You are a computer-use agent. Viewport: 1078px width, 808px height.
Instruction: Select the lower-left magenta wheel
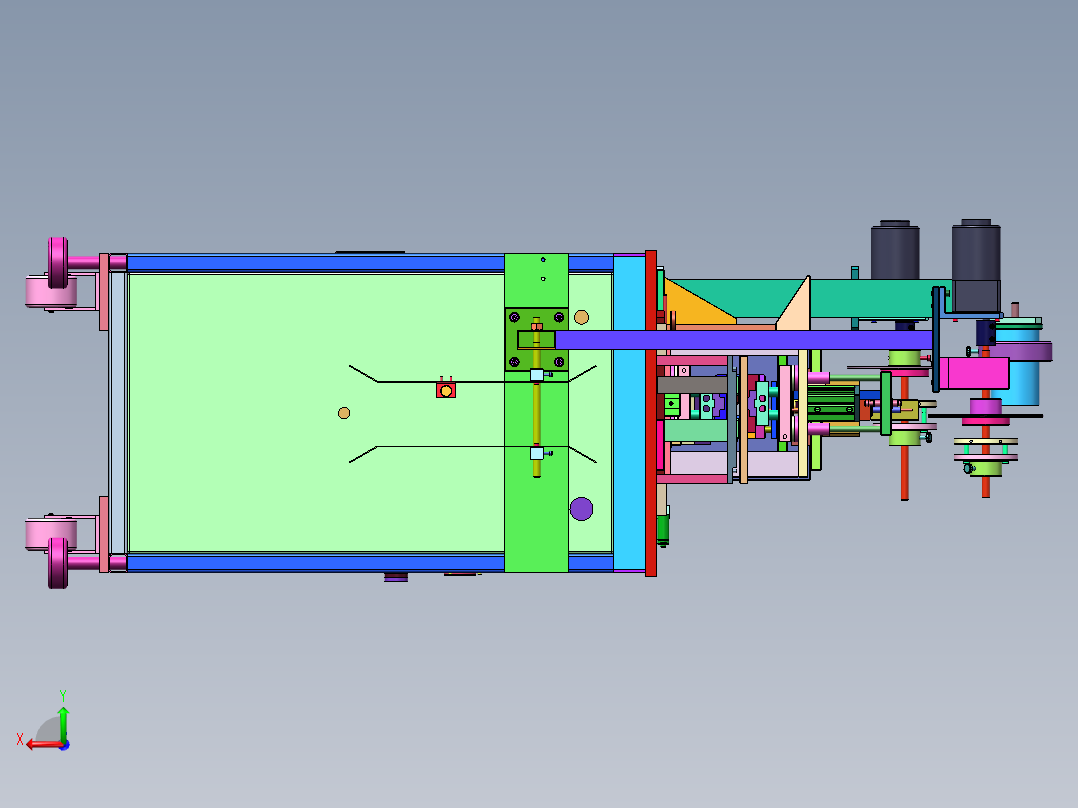(58, 563)
